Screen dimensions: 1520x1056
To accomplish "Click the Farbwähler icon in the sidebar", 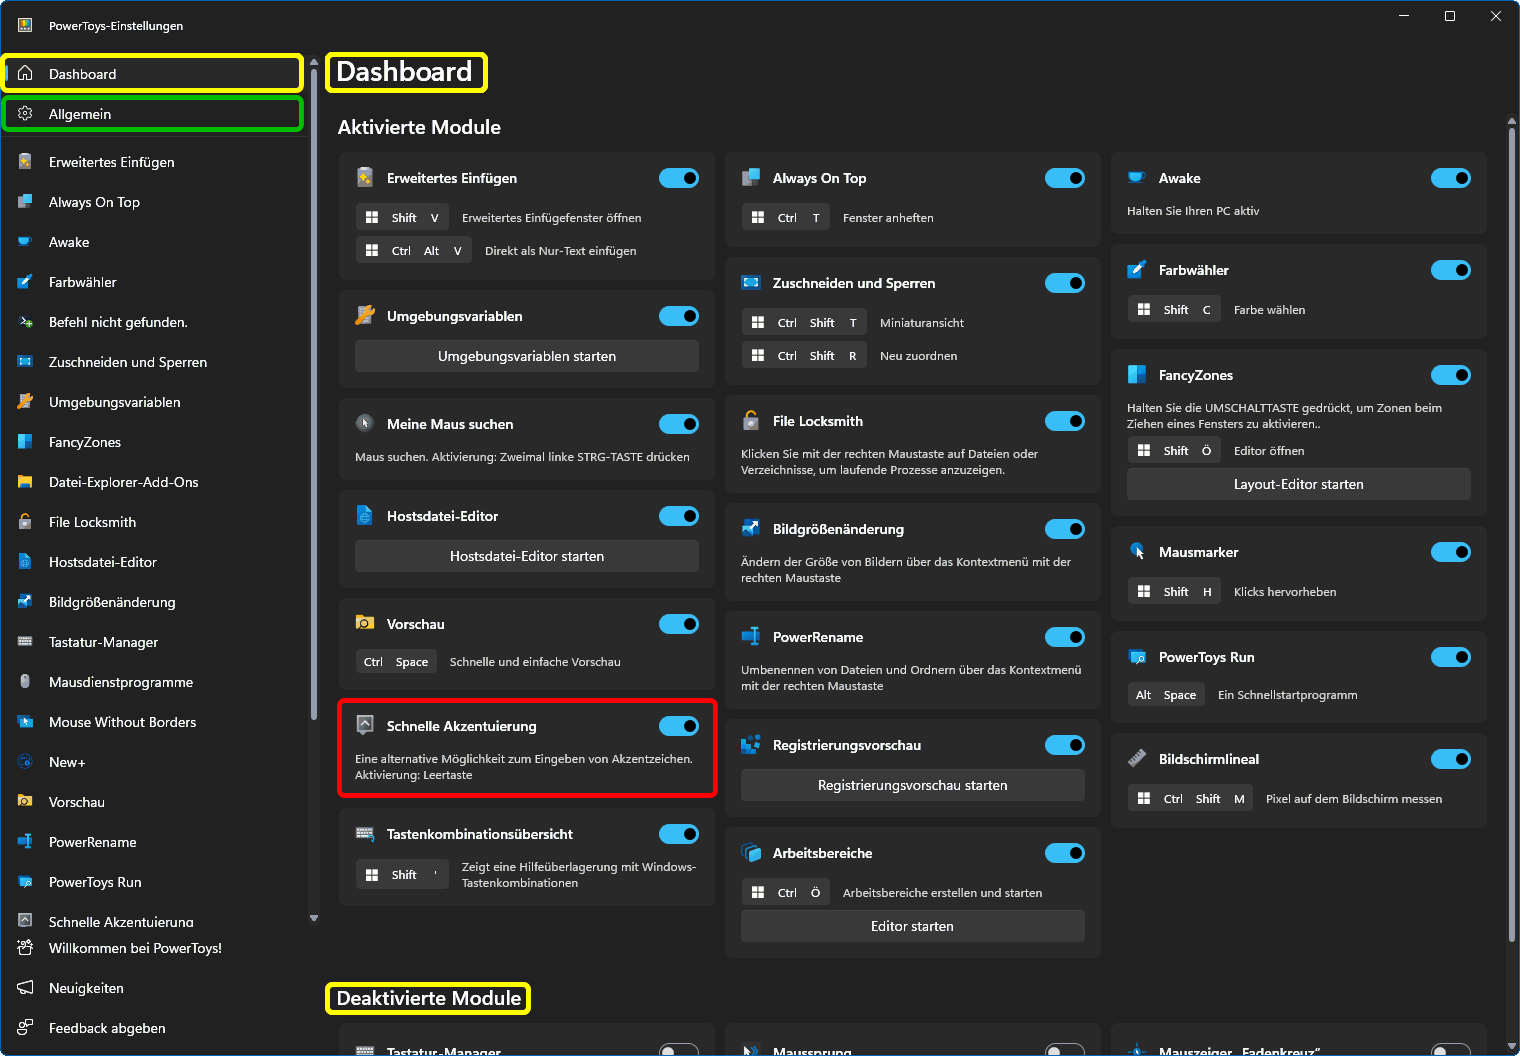I will [x=25, y=282].
